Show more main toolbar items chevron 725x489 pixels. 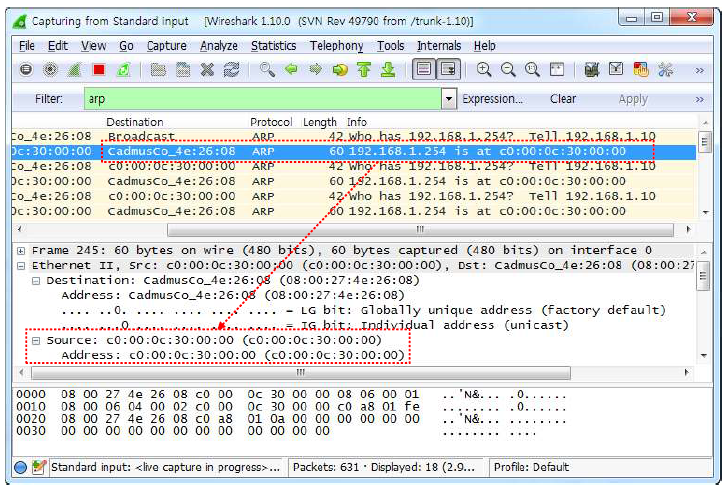pos(700,71)
